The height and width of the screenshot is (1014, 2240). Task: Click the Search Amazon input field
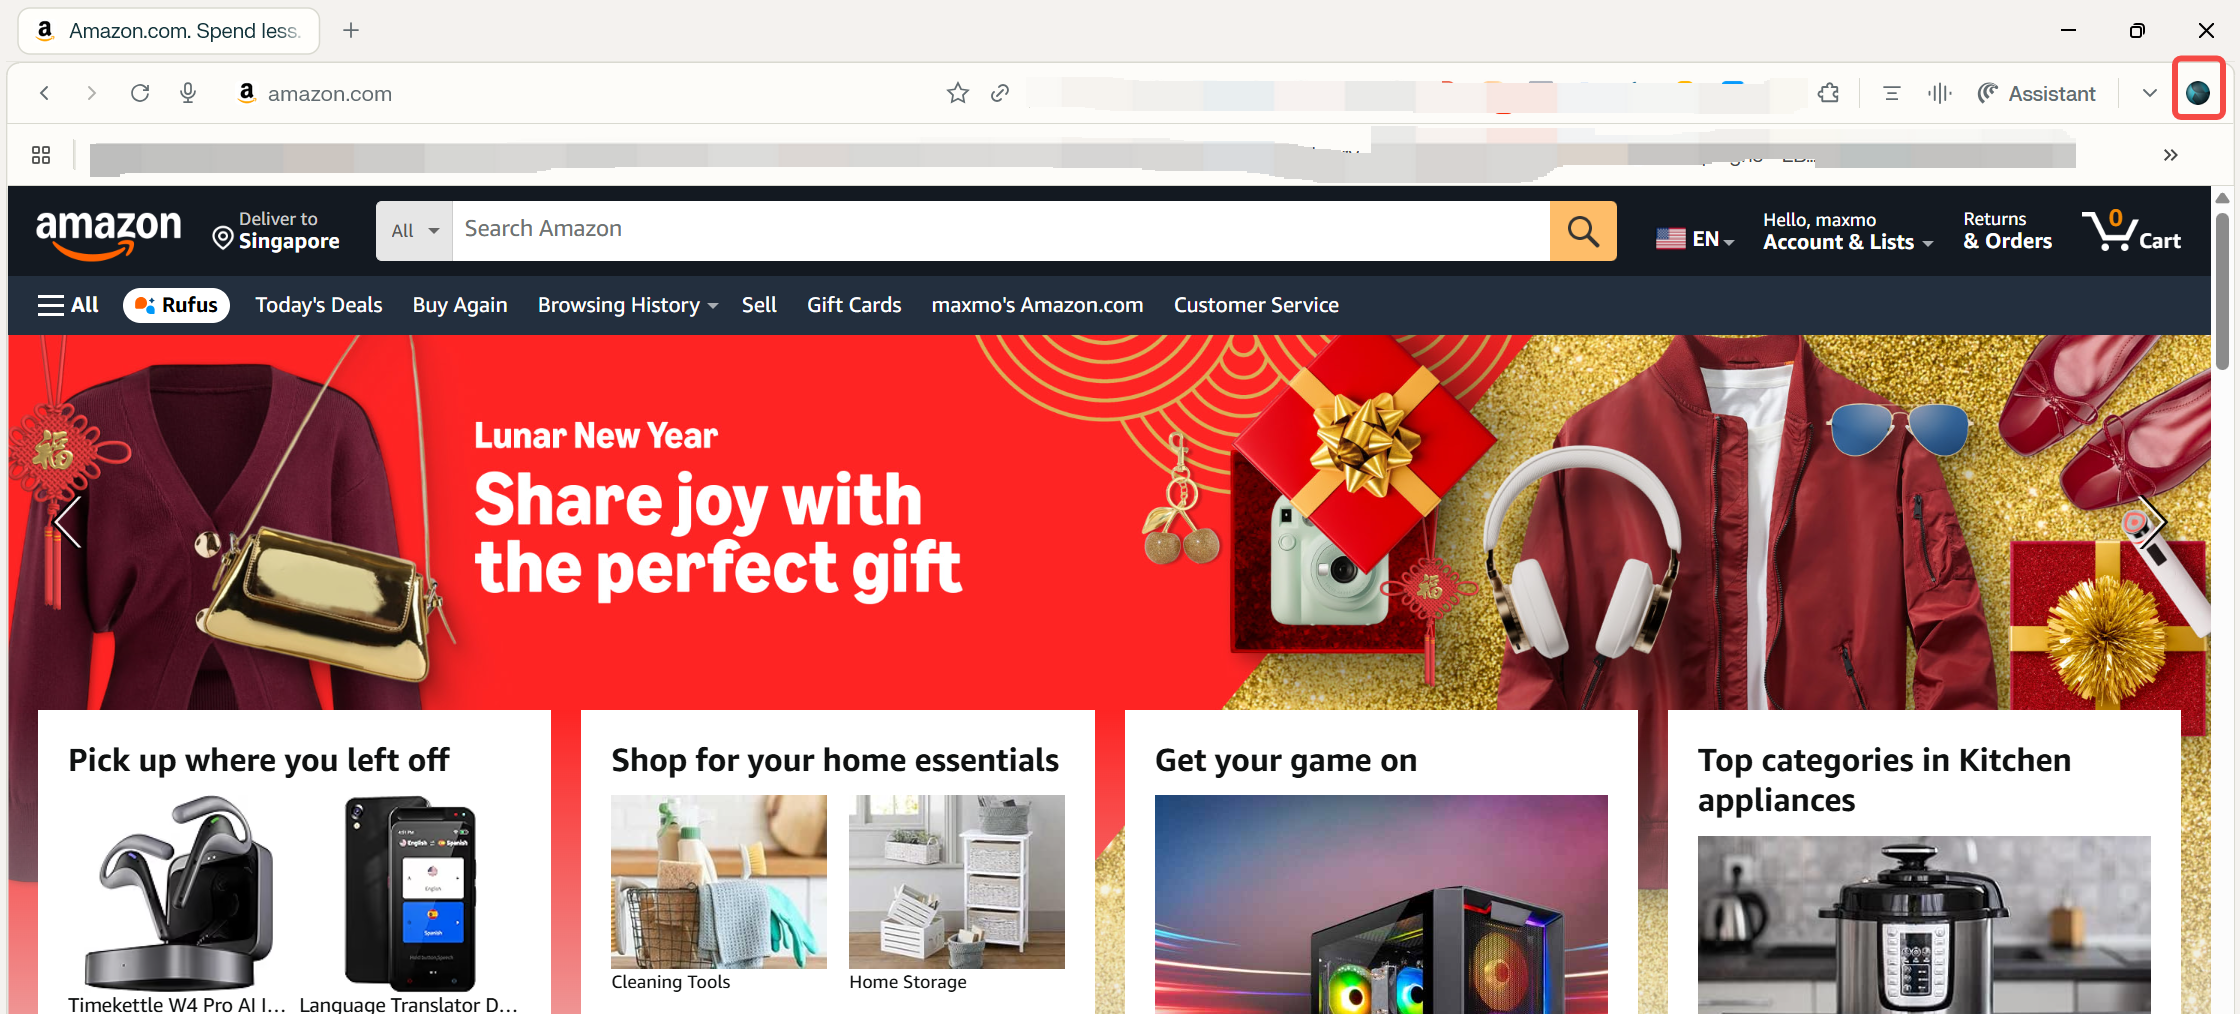pyautogui.click(x=1001, y=231)
